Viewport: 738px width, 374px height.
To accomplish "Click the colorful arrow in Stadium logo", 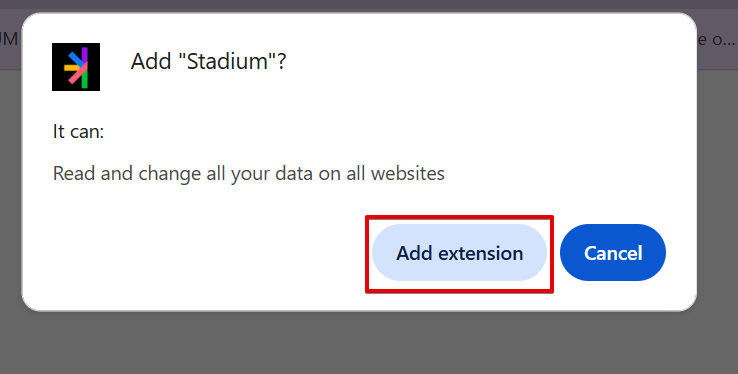I will point(76,67).
